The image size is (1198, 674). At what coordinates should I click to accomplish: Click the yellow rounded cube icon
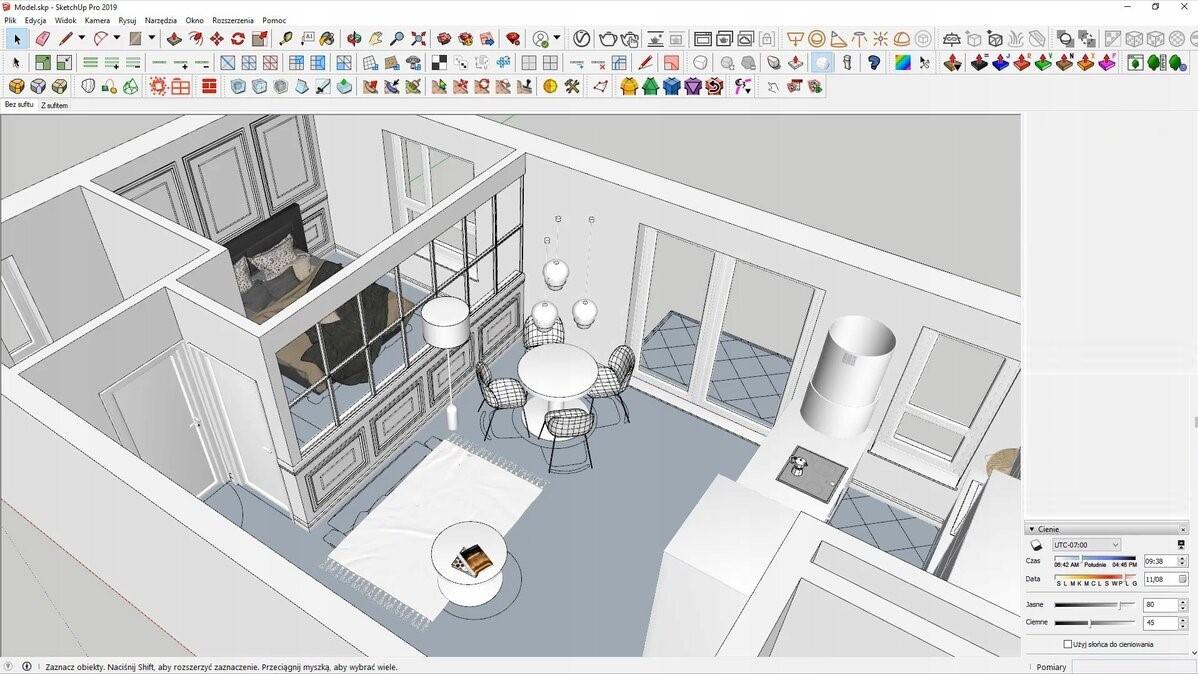point(17,86)
